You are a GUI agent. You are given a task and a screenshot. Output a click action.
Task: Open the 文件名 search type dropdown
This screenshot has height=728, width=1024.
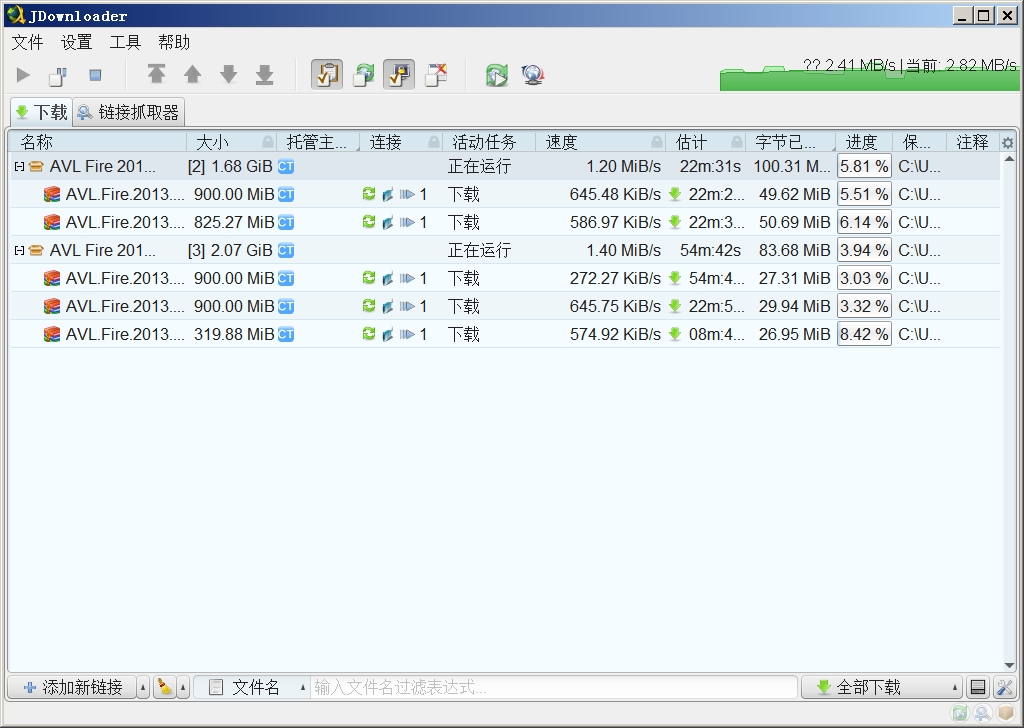click(251, 688)
